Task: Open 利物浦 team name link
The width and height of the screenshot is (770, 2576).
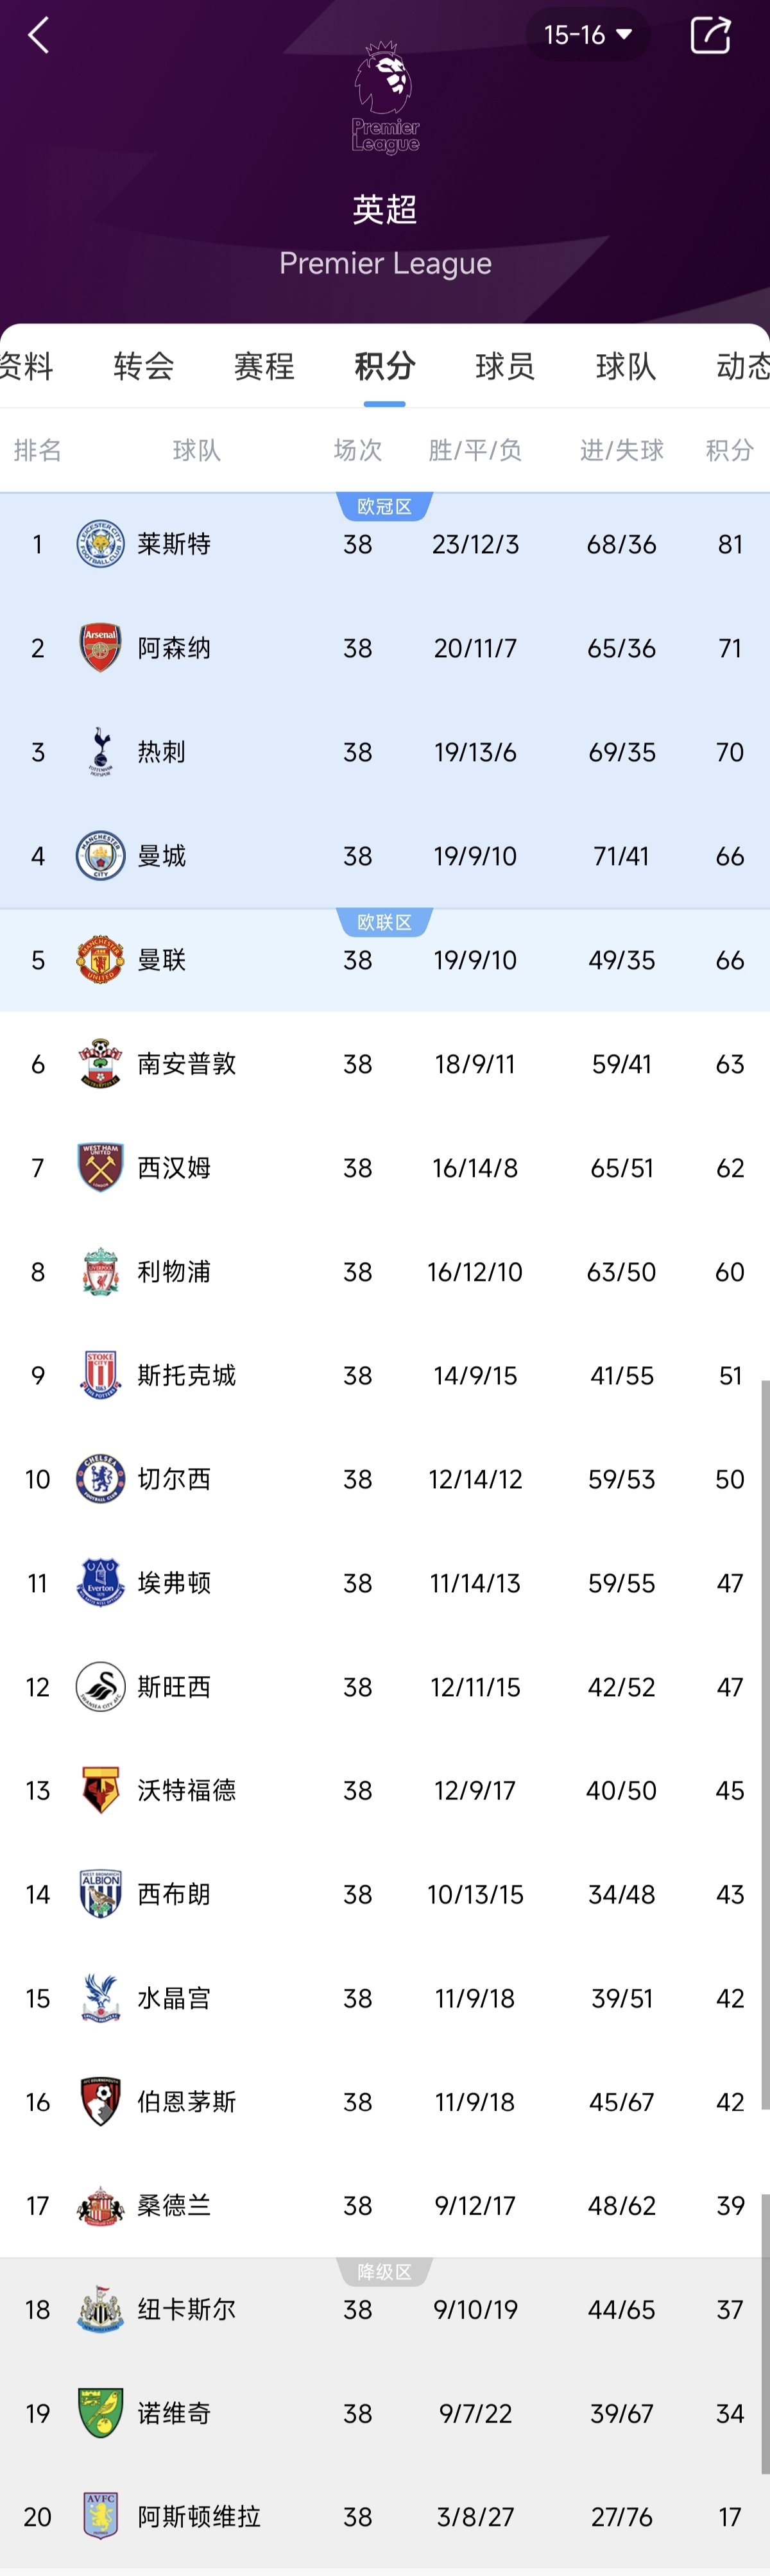Action: [174, 1272]
